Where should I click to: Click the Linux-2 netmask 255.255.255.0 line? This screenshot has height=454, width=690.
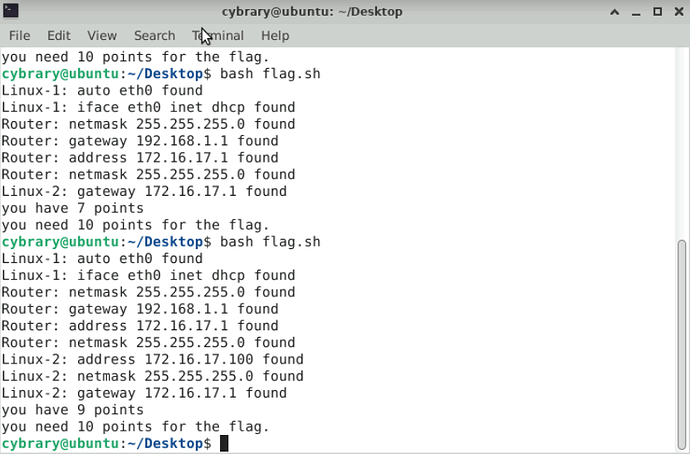[x=152, y=376]
